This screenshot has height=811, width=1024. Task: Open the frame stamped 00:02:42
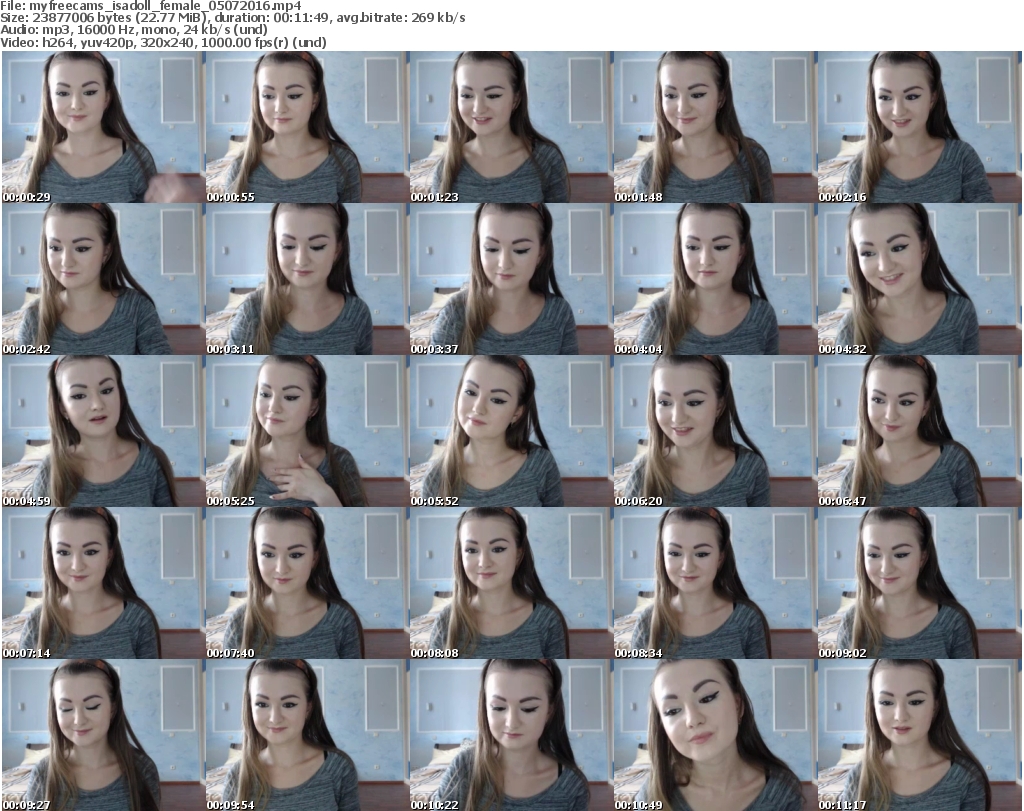click(x=103, y=279)
